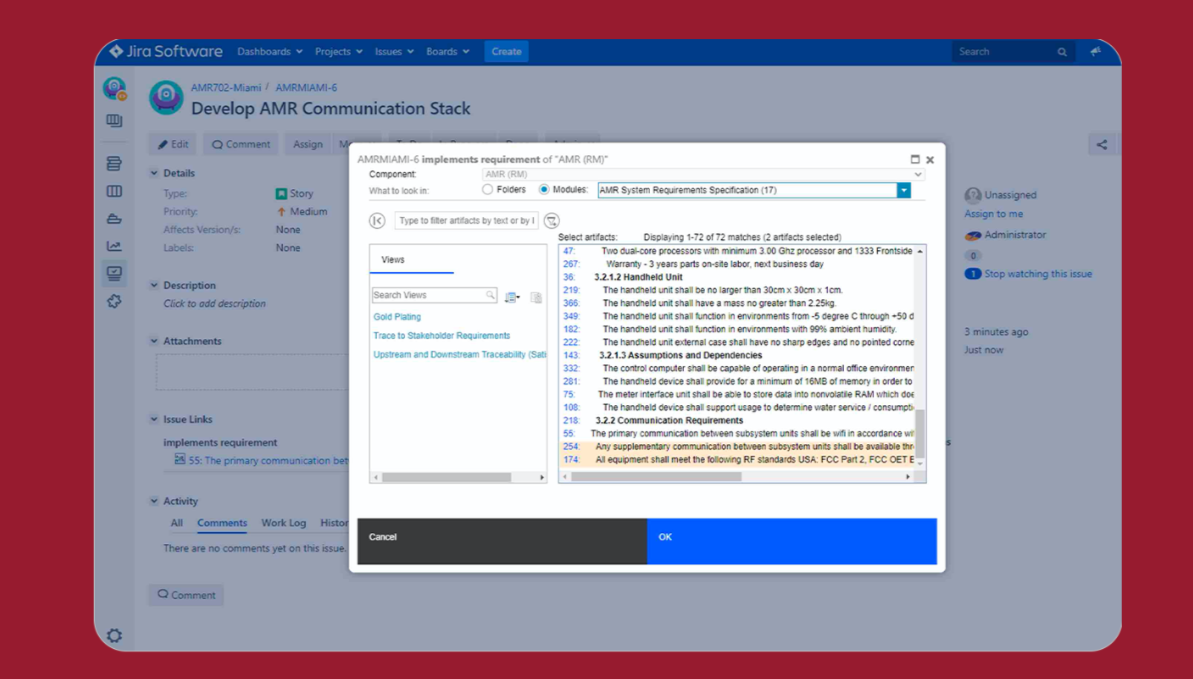Open the backlog icon in left sidebar
The height and width of the screenshot is (679, 1193).
click(x=114, y=164)
